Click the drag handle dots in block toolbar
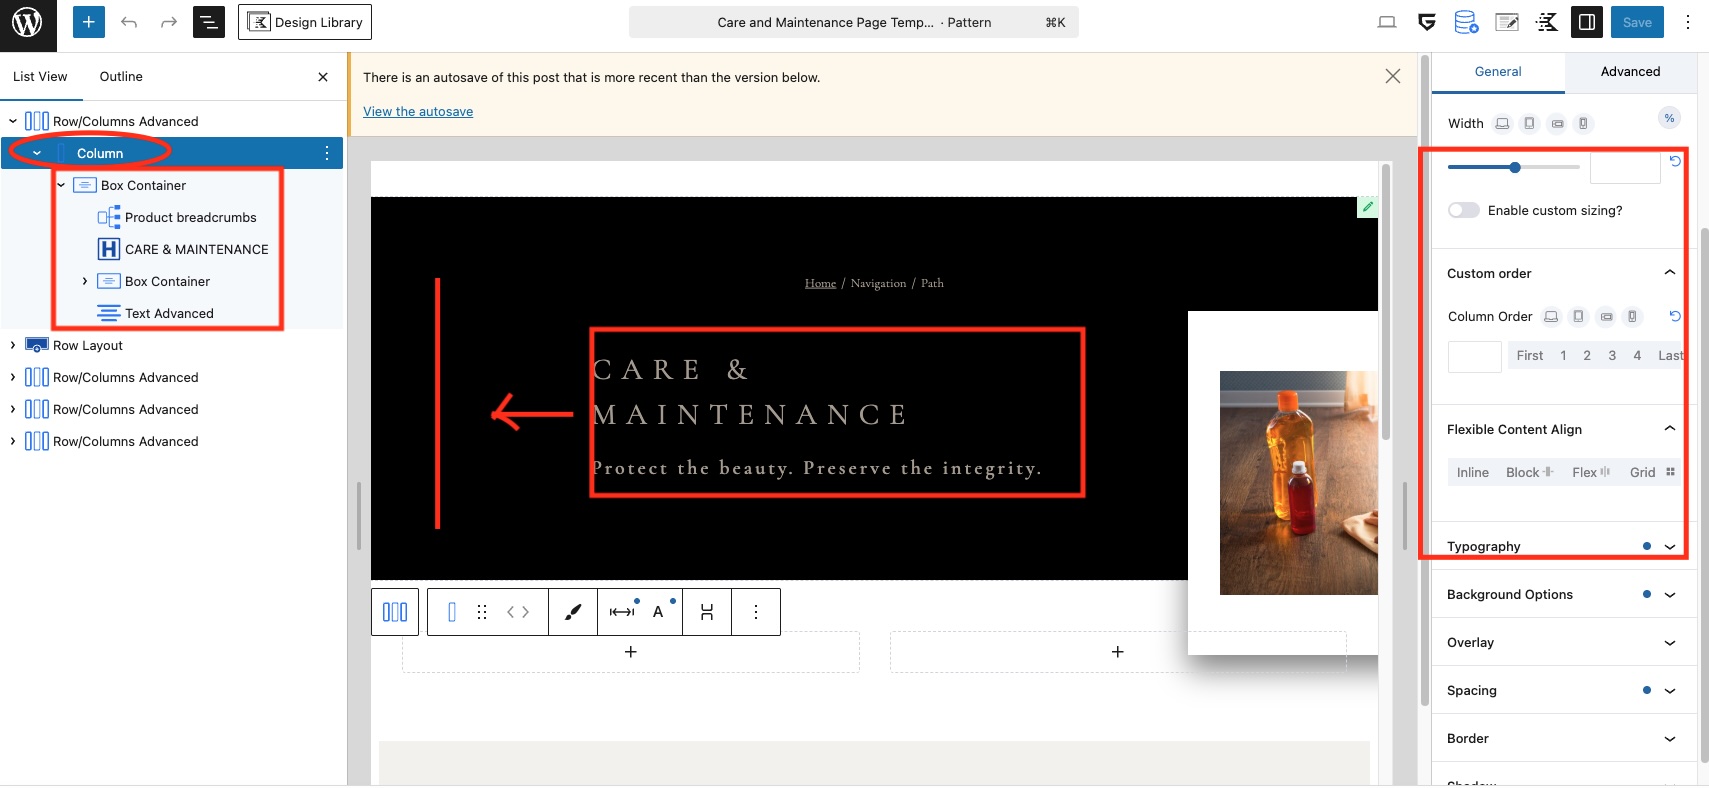Screen dimensions: 1709x788 tap(482, 612)
